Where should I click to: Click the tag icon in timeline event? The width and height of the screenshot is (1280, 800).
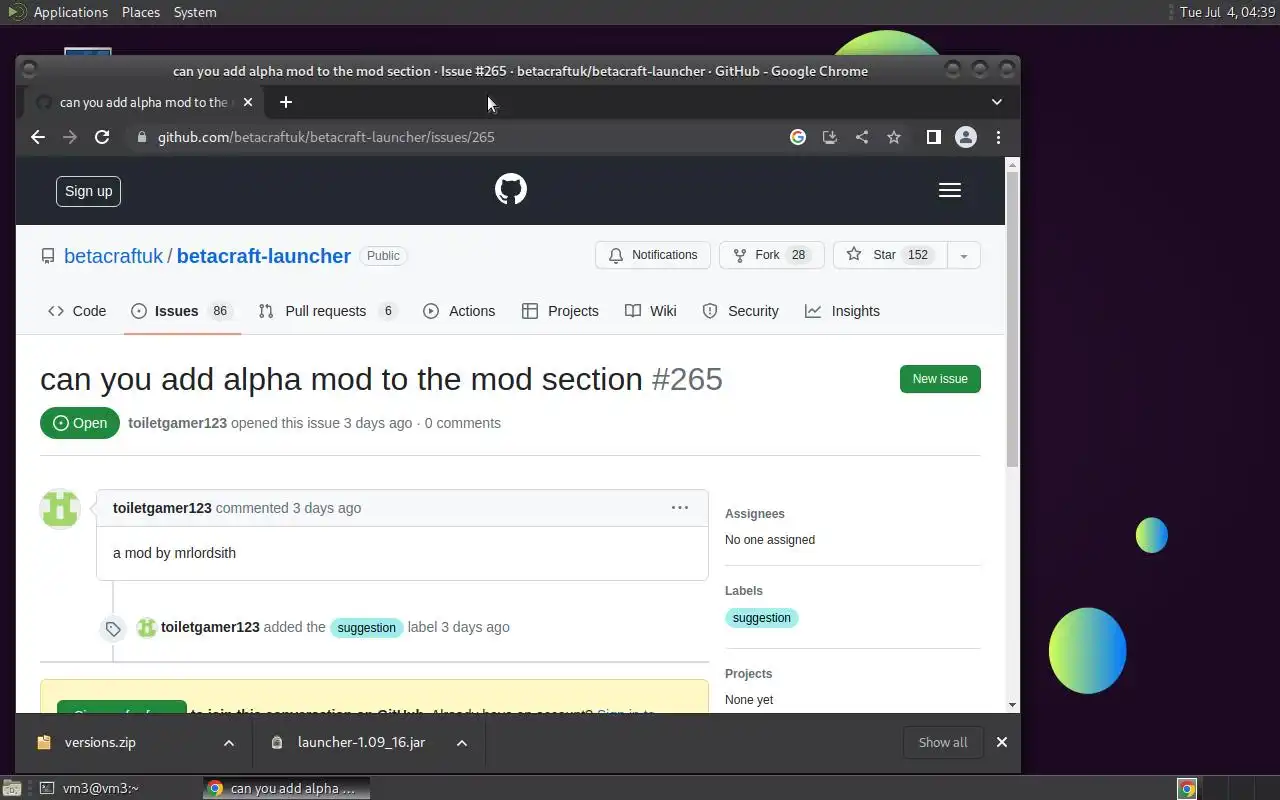point(113,629)
